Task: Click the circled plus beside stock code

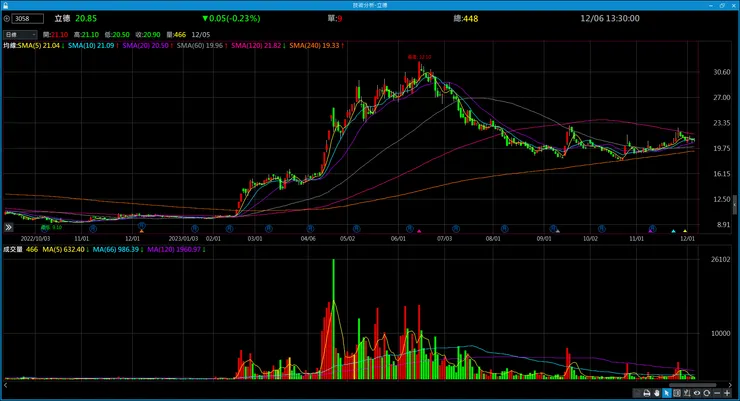Action: click(7, 18)
